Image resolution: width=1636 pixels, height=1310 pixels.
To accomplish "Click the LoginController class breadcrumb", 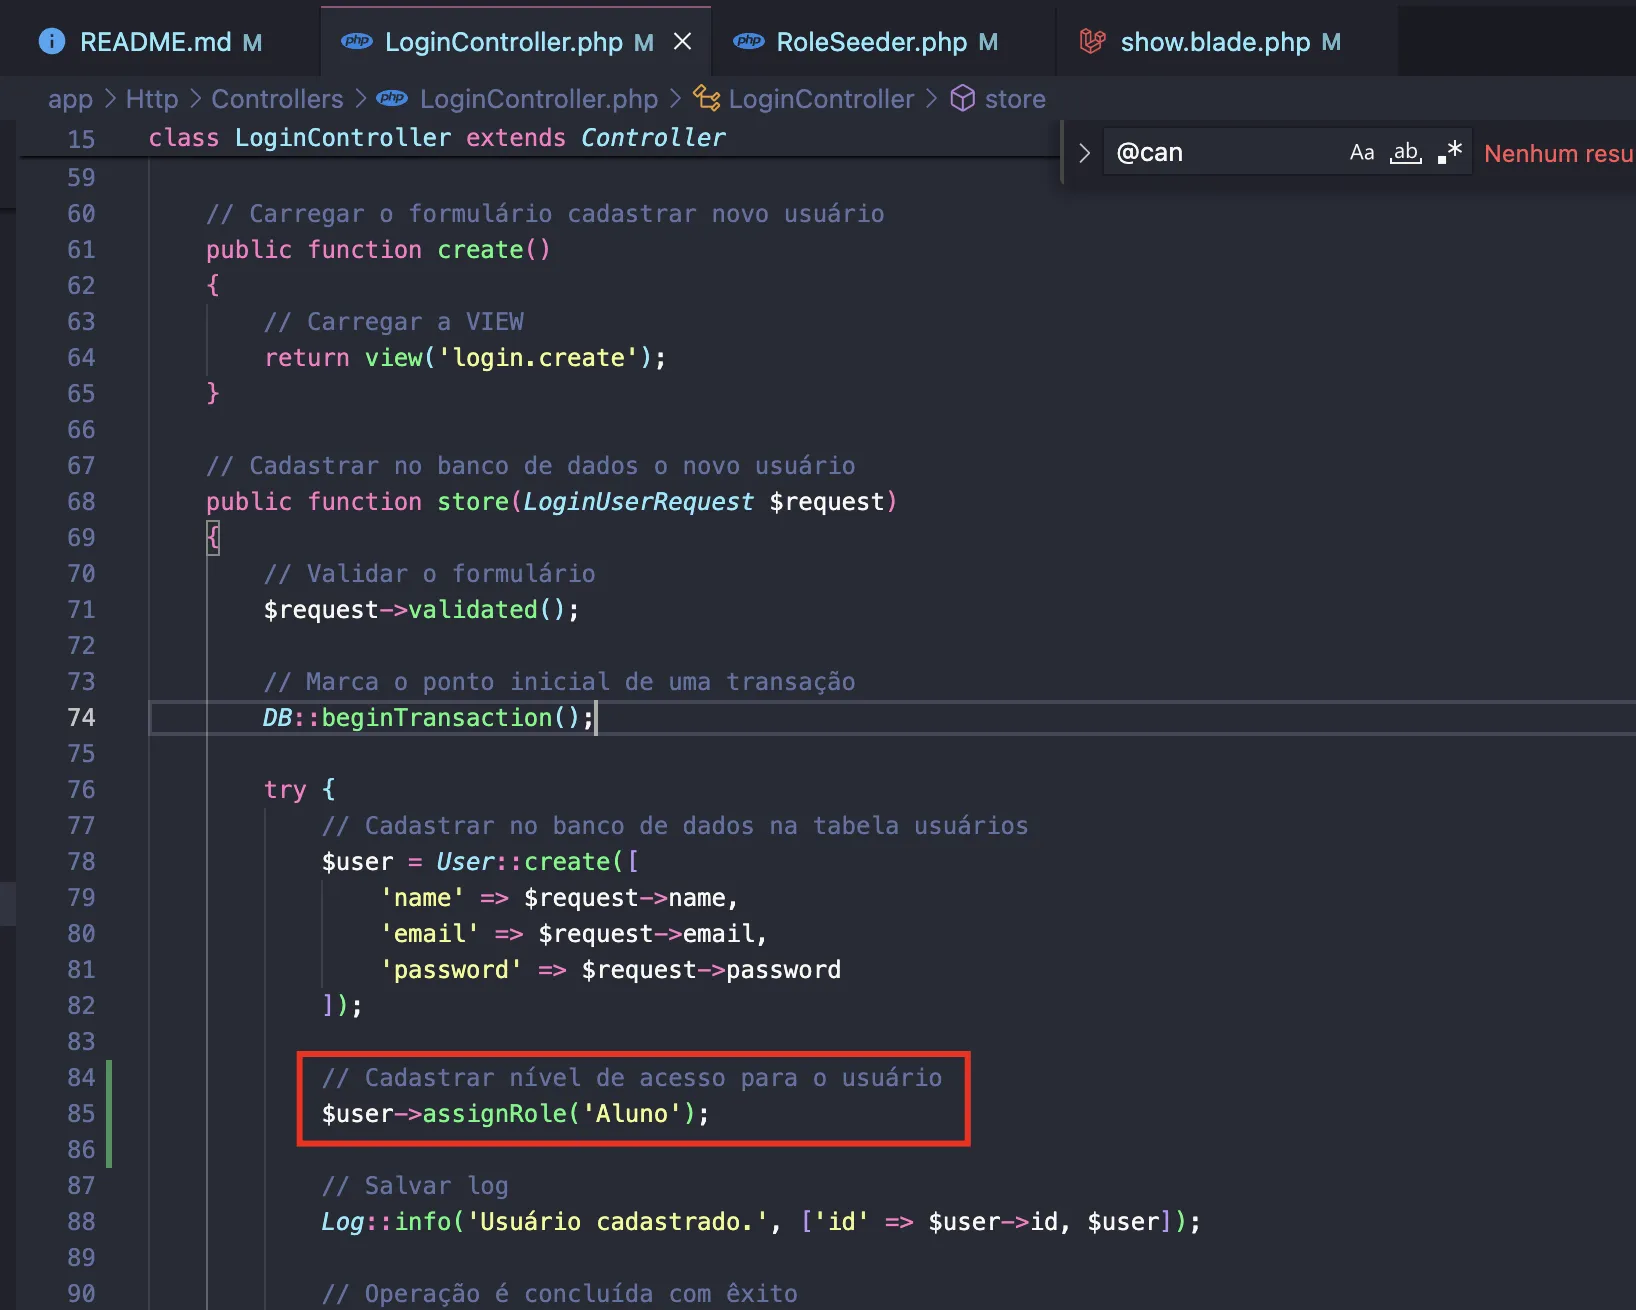I will click(x=820, y=99).
